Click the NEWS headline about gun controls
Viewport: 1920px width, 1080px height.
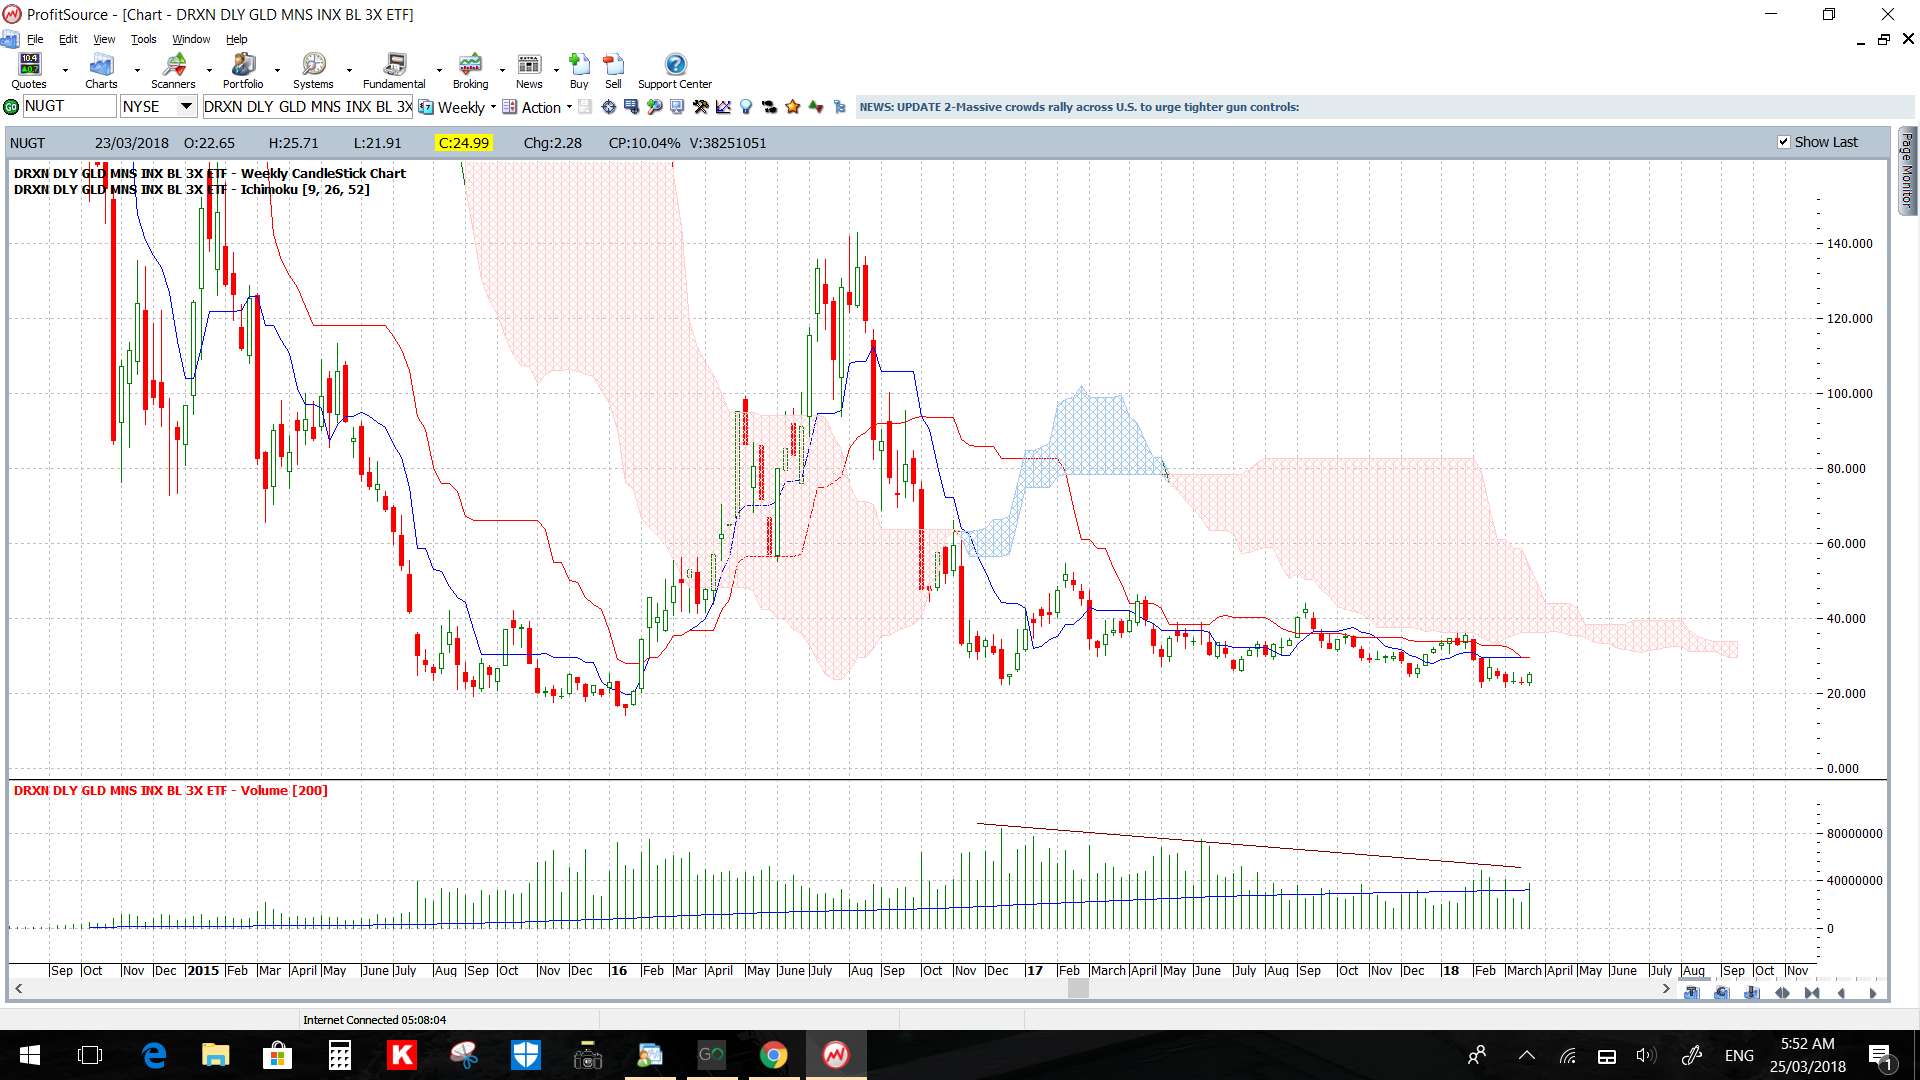click(x=1079, y=107)
